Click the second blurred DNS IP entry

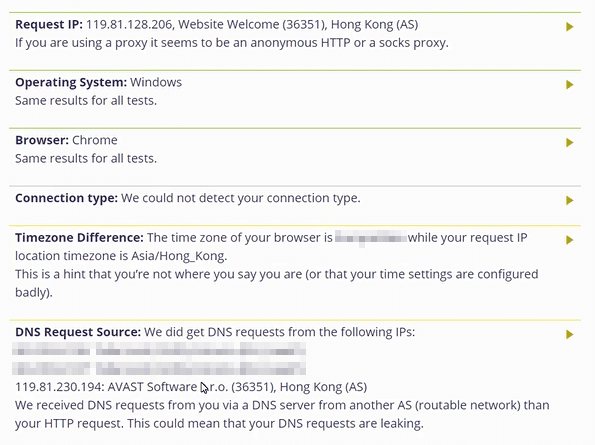click(159, 368)
